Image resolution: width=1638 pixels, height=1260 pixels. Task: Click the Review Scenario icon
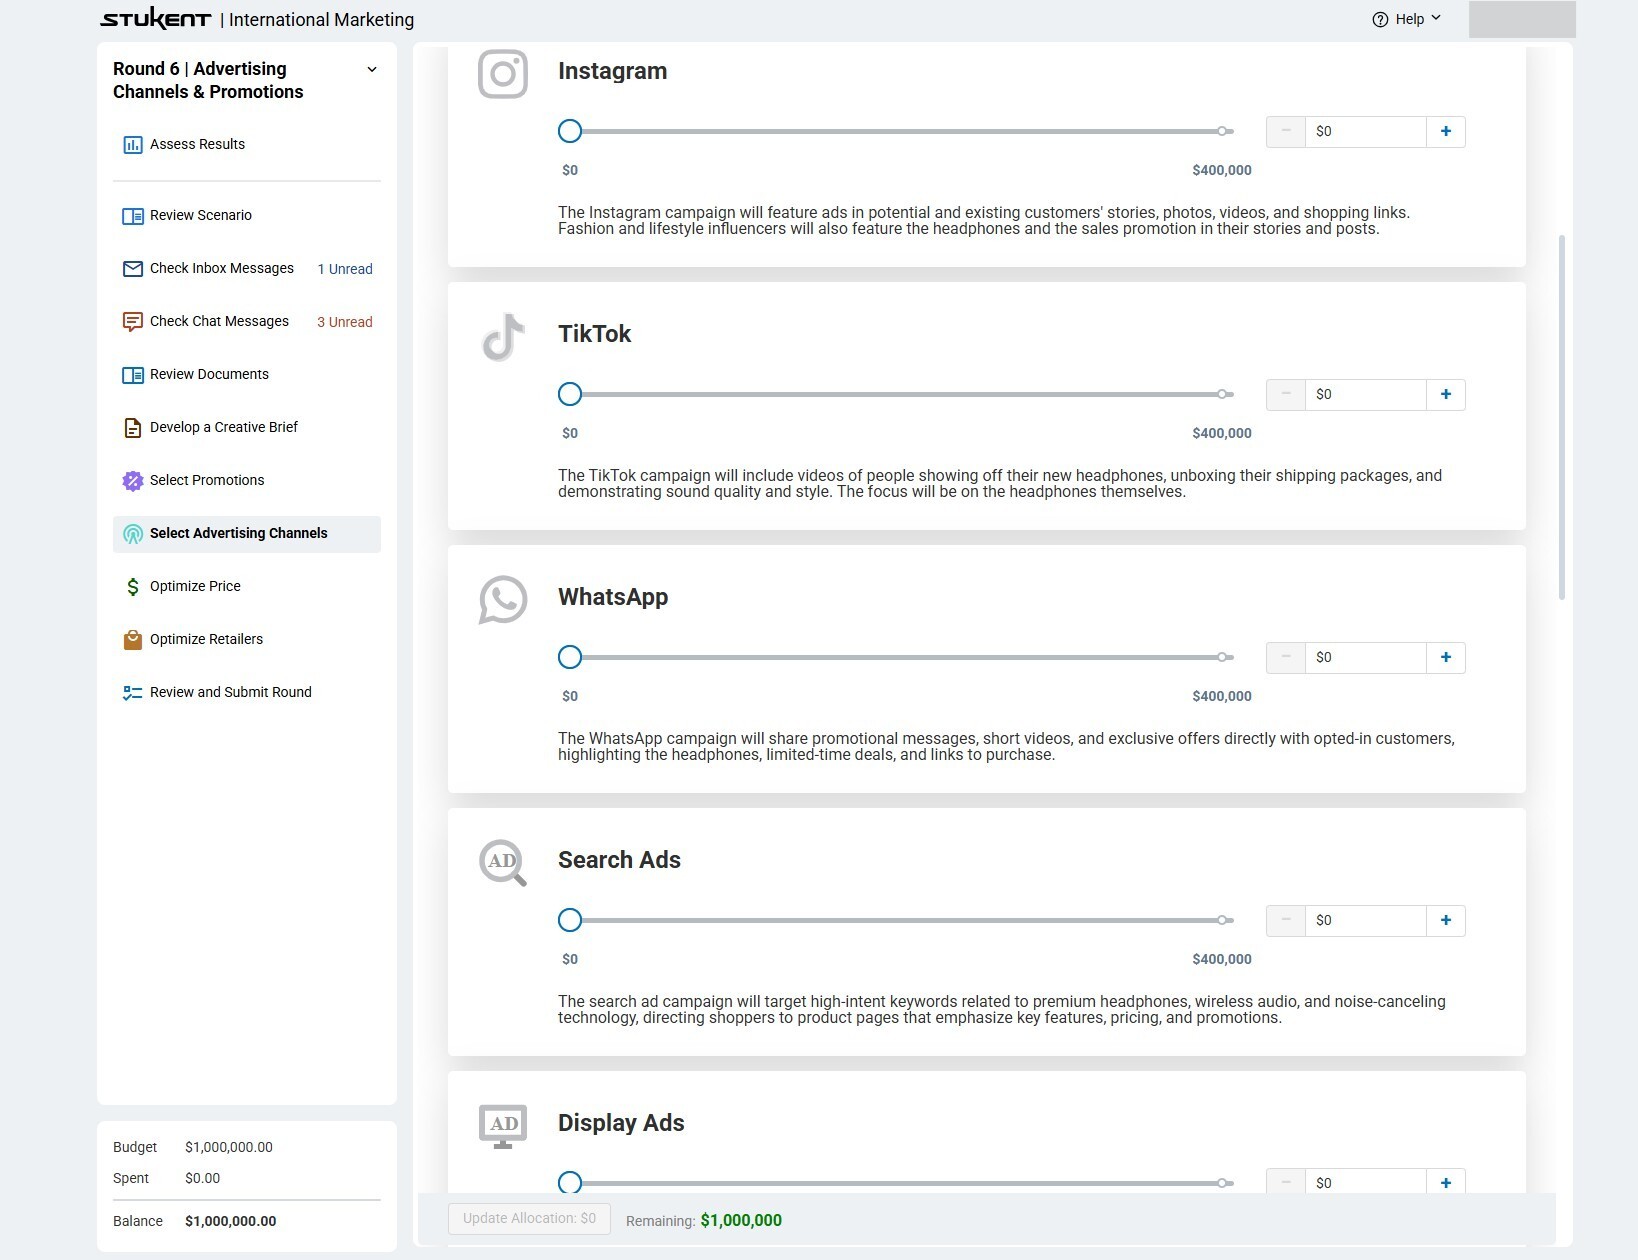[x=132, y=216]
